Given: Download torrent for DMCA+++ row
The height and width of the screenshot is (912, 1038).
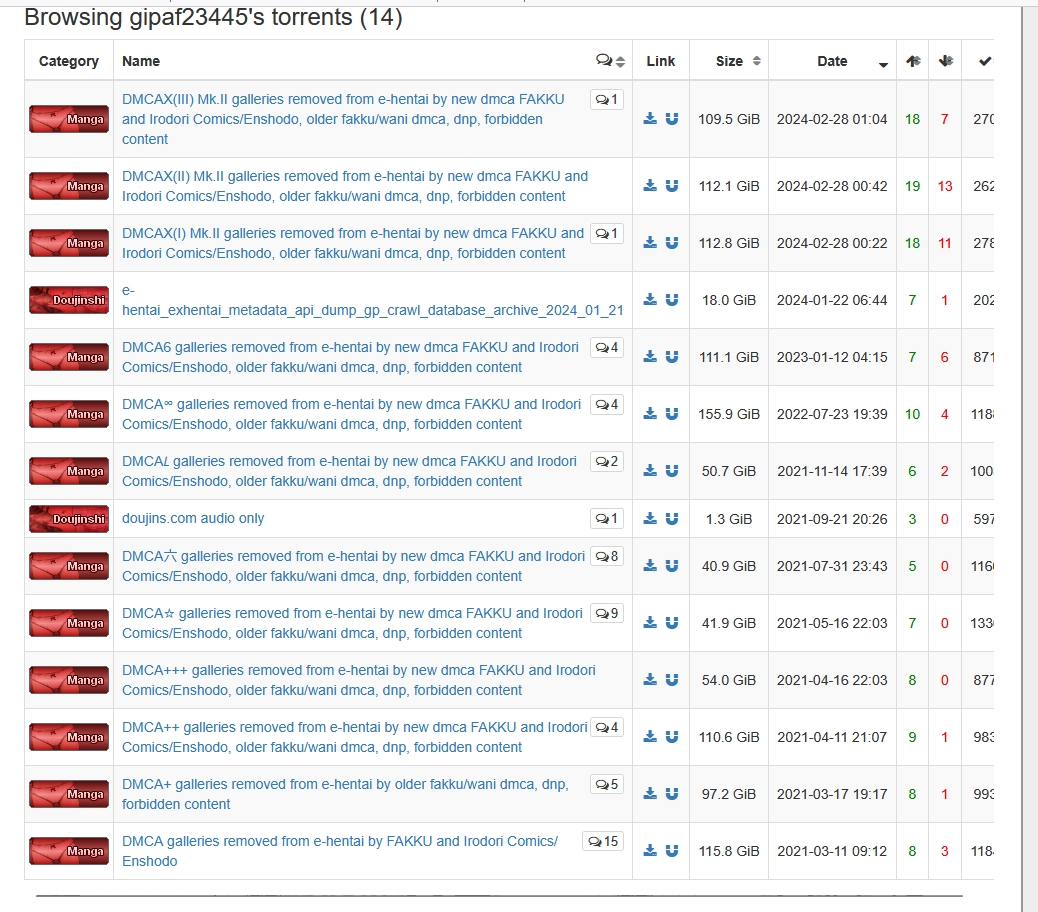Looking at the screenshot, I should point(650,680).
